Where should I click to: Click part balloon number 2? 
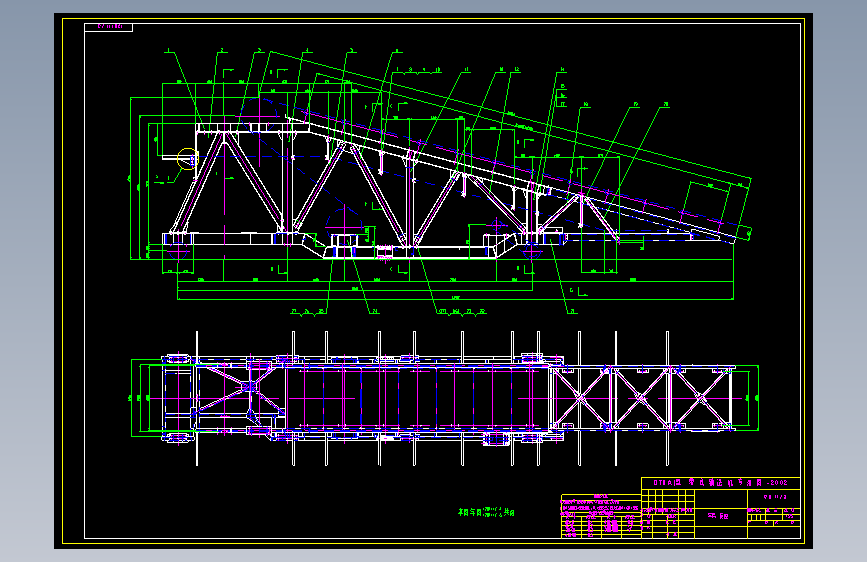[x=222, y=51]
